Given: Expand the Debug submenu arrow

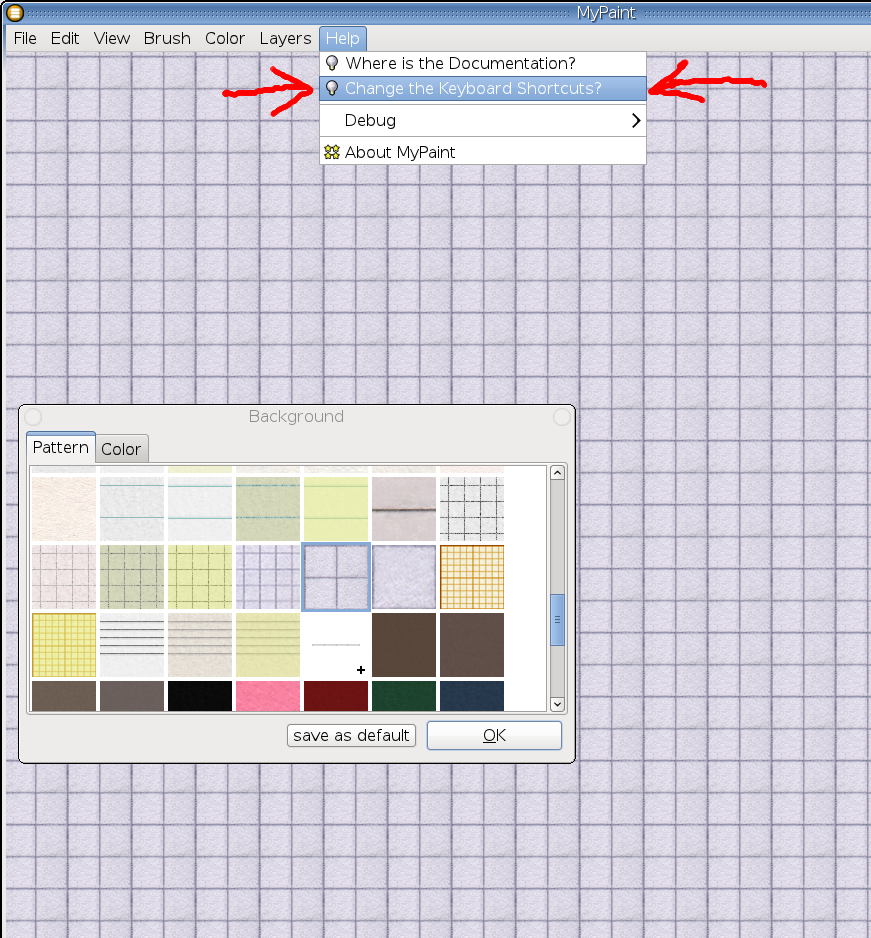Looking at the screenshot, I should click(635, 121).
